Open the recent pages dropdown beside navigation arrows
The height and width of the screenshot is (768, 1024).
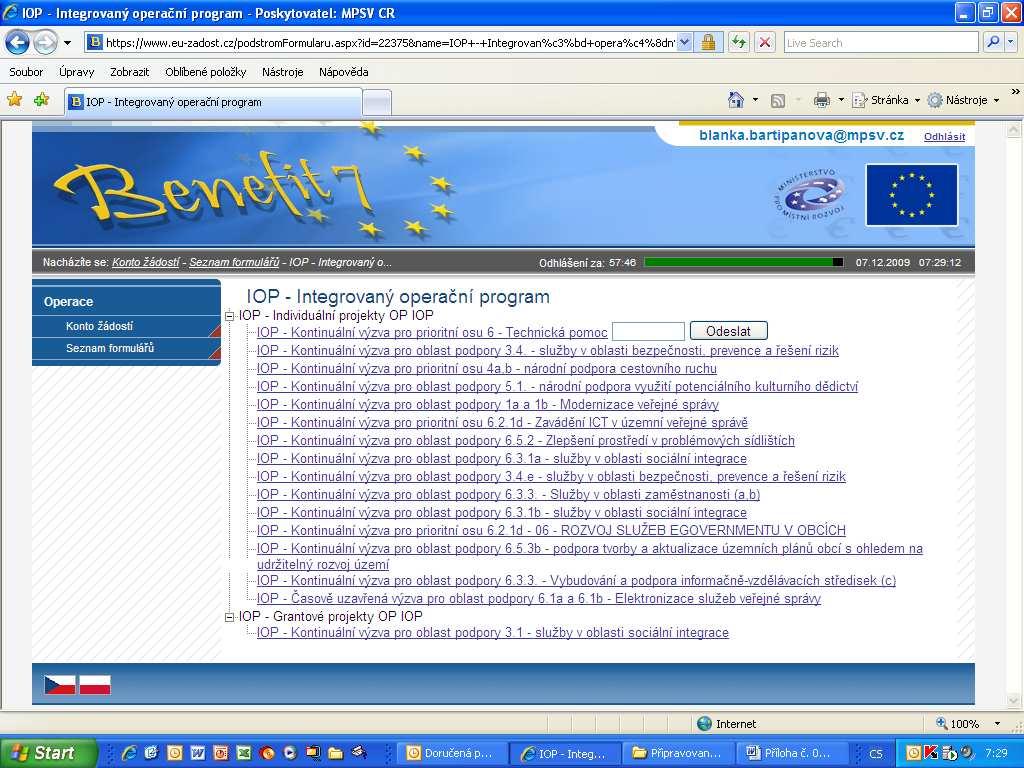(67, 43)
